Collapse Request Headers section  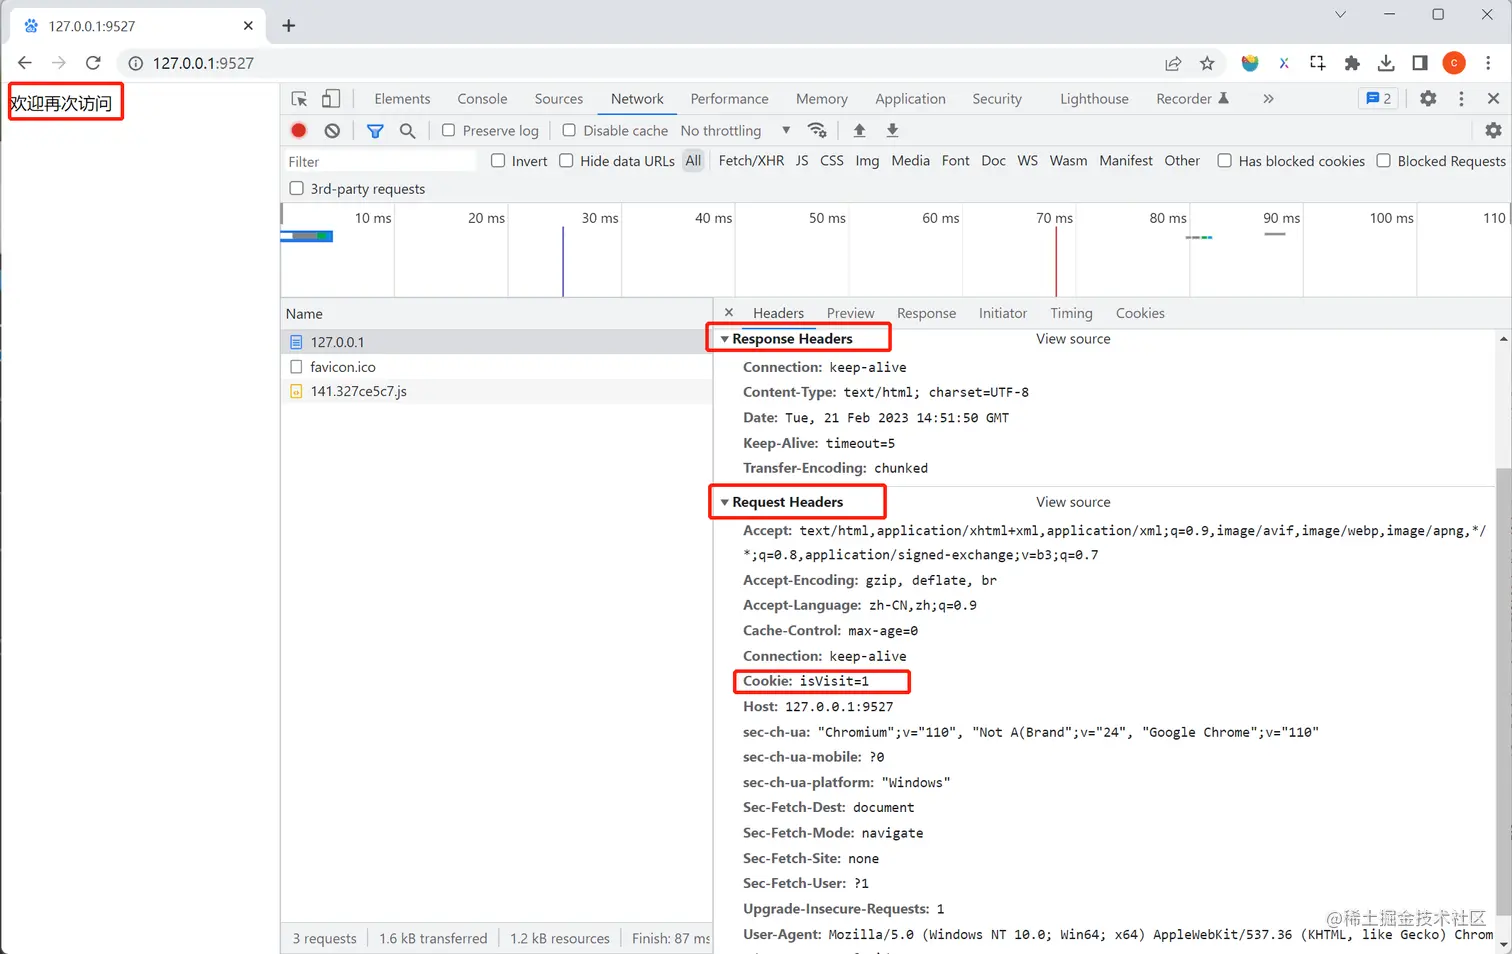pos(725,502)
